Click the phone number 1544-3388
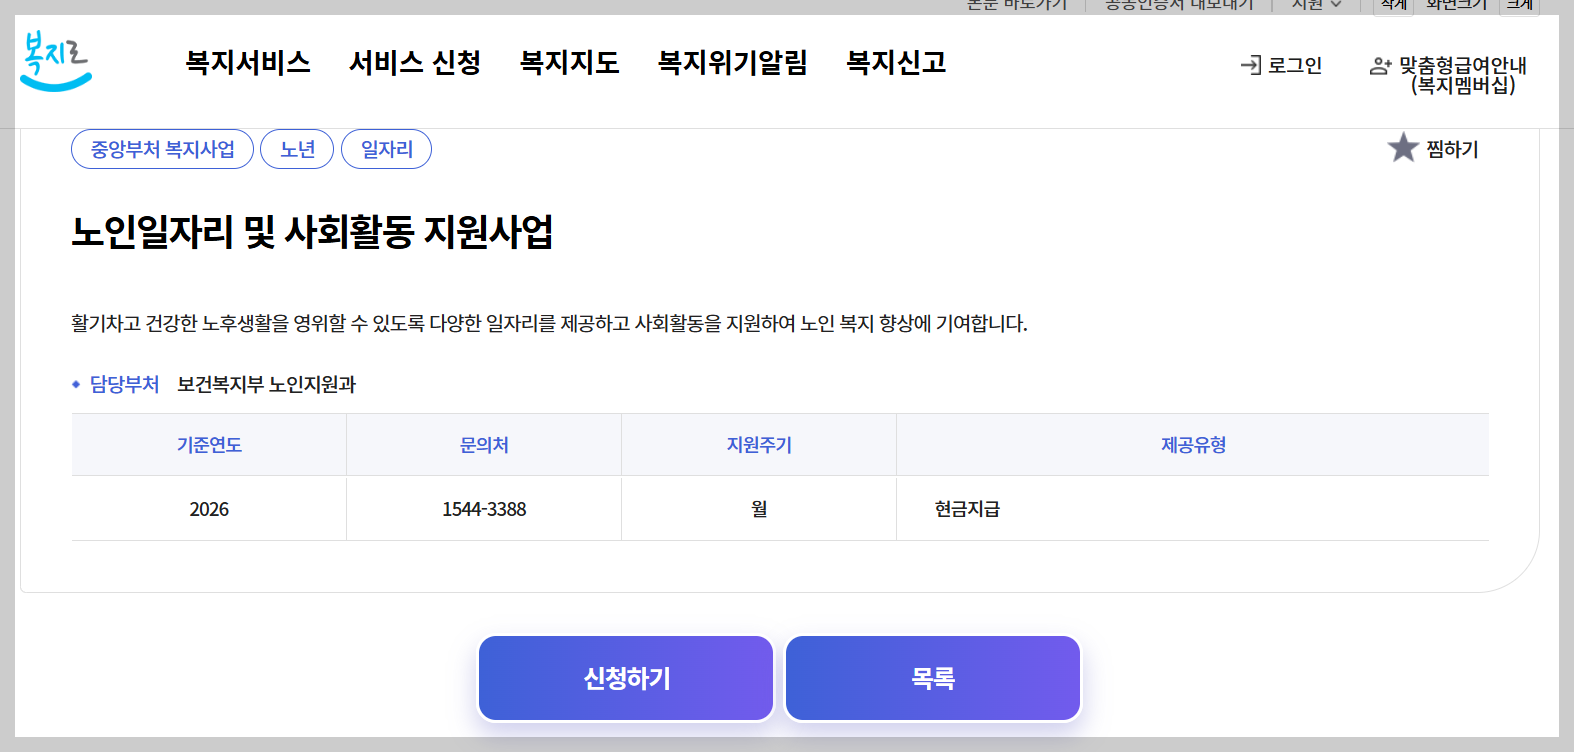This screenshot has height=752, width=1574. coord(484,509)
